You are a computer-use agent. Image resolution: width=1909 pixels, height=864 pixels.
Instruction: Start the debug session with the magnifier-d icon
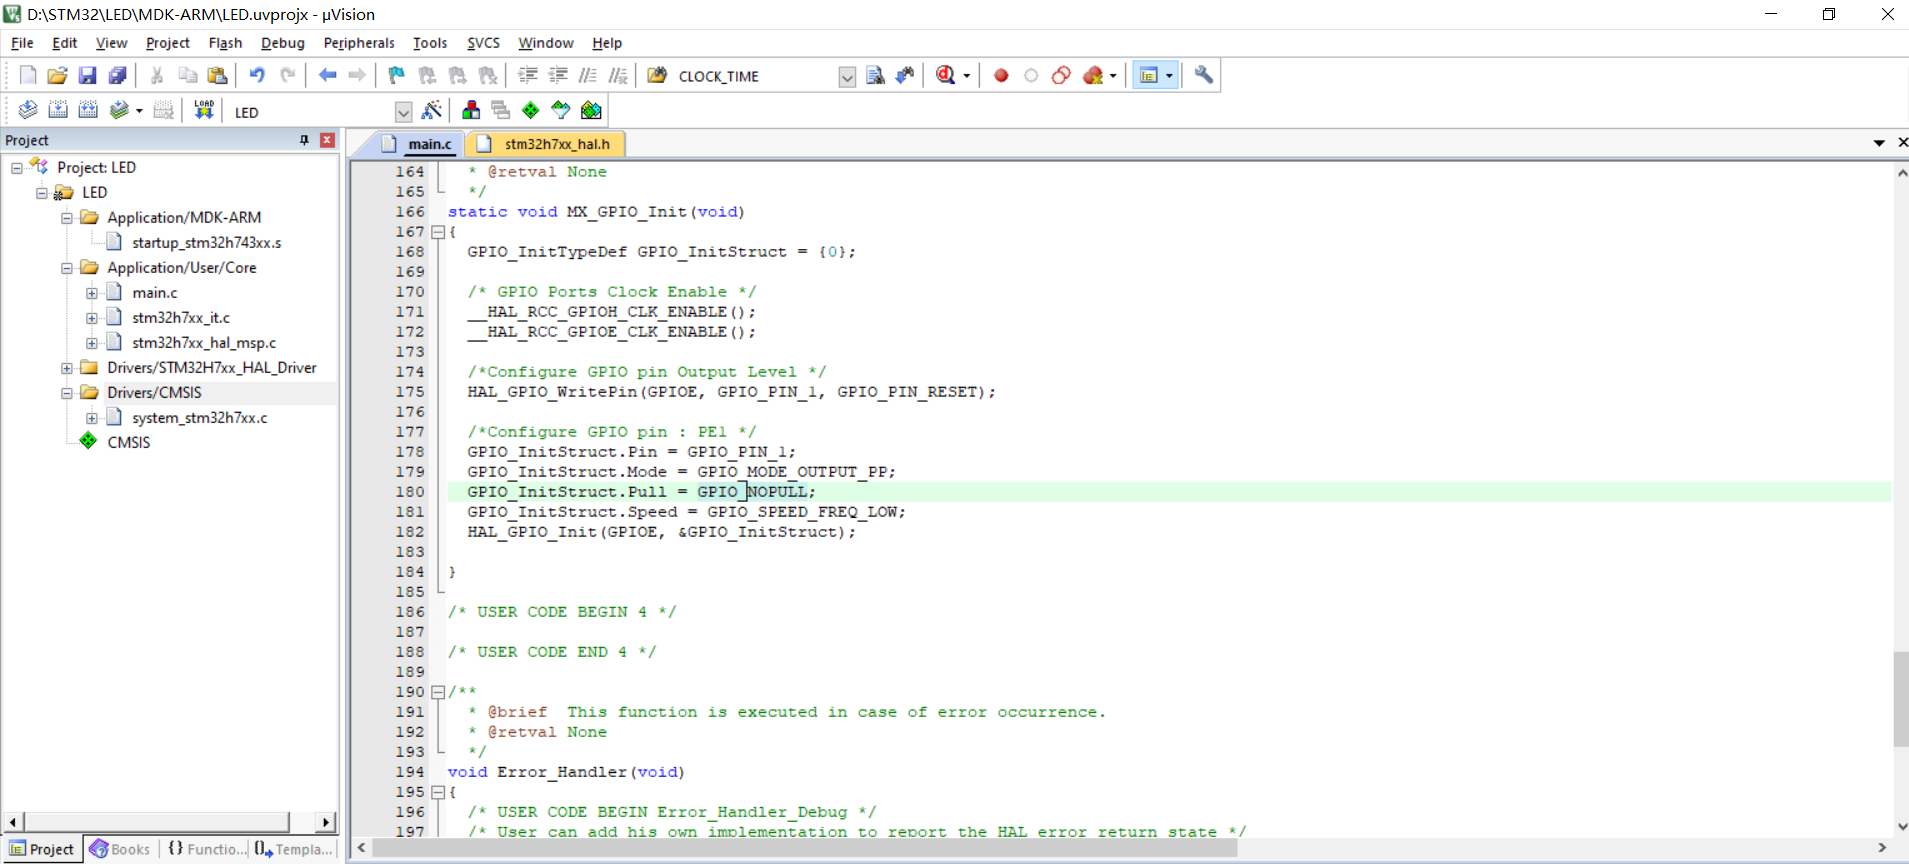[x=946, y=75]
